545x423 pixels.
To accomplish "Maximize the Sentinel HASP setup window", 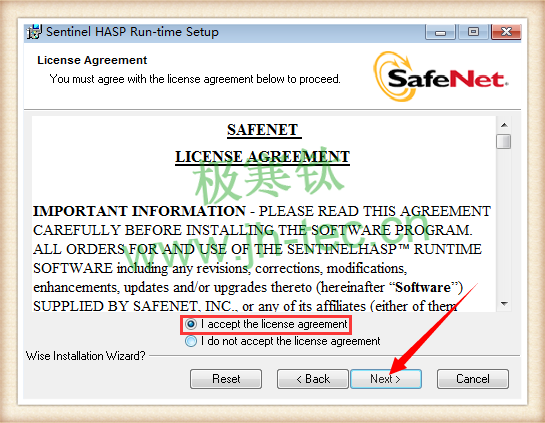I will pyautogui.click(x=473, y=32).
